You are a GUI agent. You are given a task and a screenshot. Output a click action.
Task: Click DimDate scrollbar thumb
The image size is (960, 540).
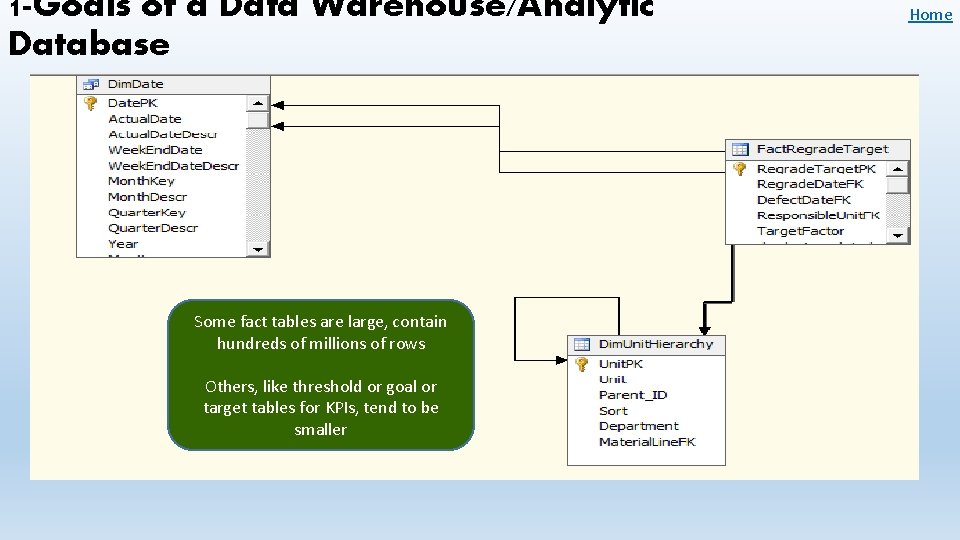258,120
